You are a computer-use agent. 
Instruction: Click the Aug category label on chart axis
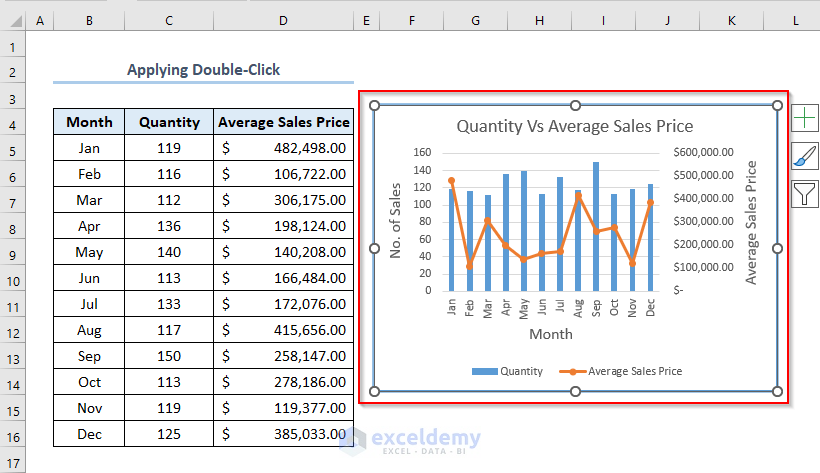(578, 308)
